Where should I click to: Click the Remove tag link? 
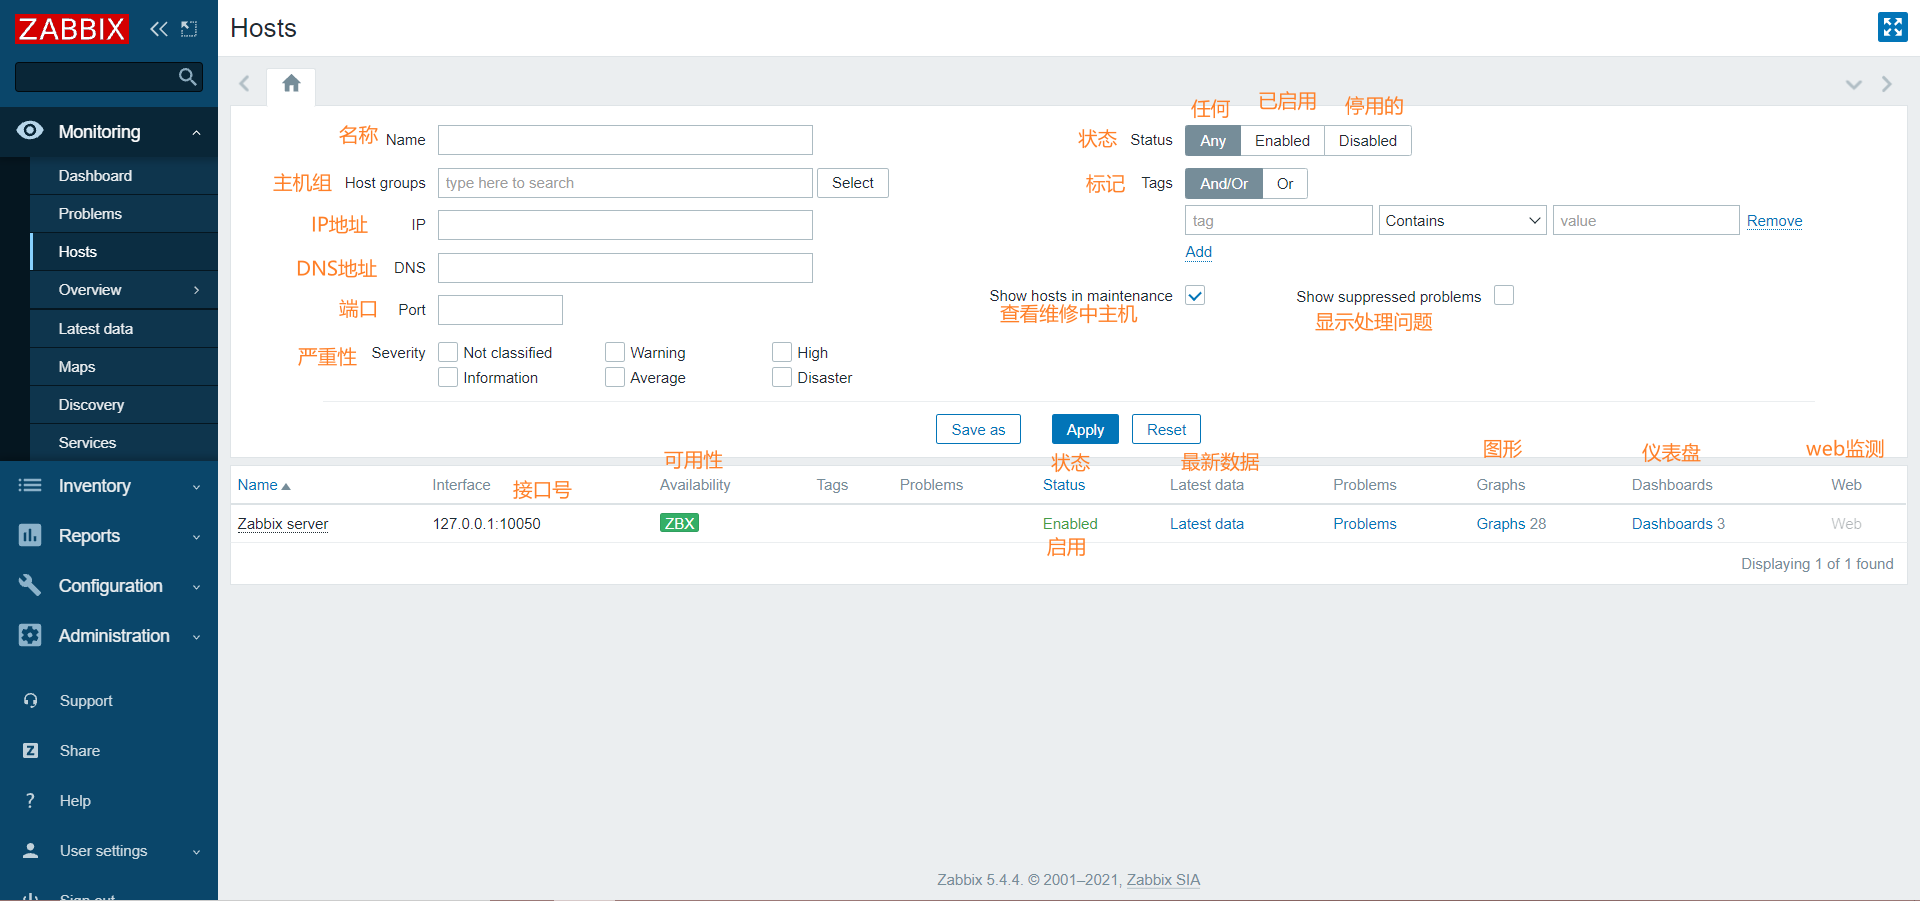pos(1774,221)
